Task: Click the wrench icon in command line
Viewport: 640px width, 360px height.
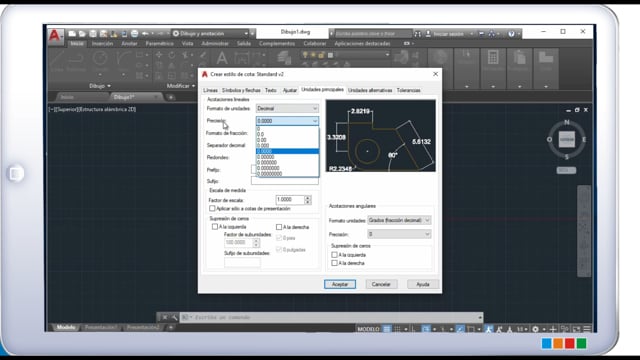Action: 174,317
